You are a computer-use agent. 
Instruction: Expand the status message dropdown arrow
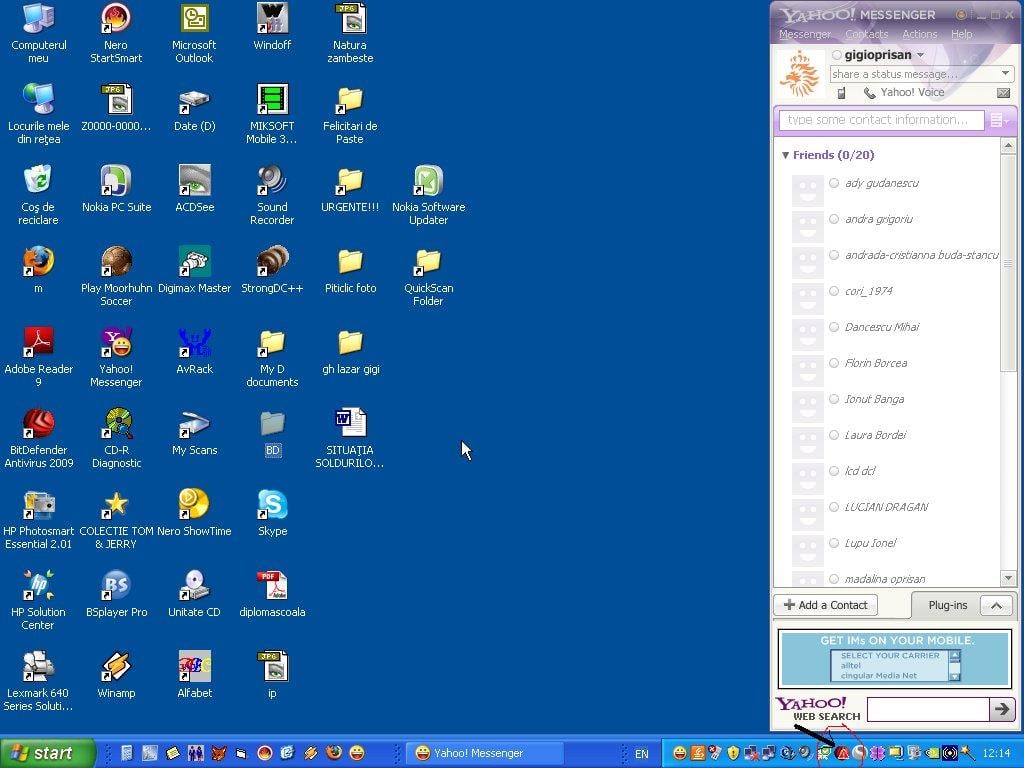pyautogui.click(x=1005, y=74)
